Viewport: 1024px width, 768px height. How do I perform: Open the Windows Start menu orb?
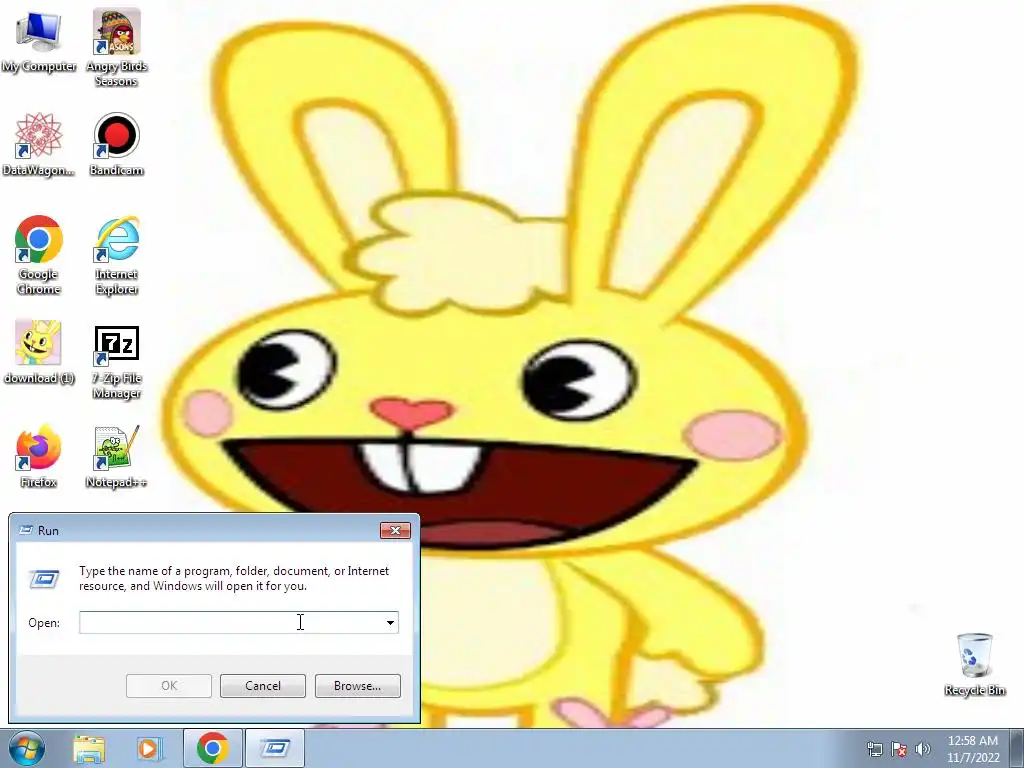click(x=27, y=748)
